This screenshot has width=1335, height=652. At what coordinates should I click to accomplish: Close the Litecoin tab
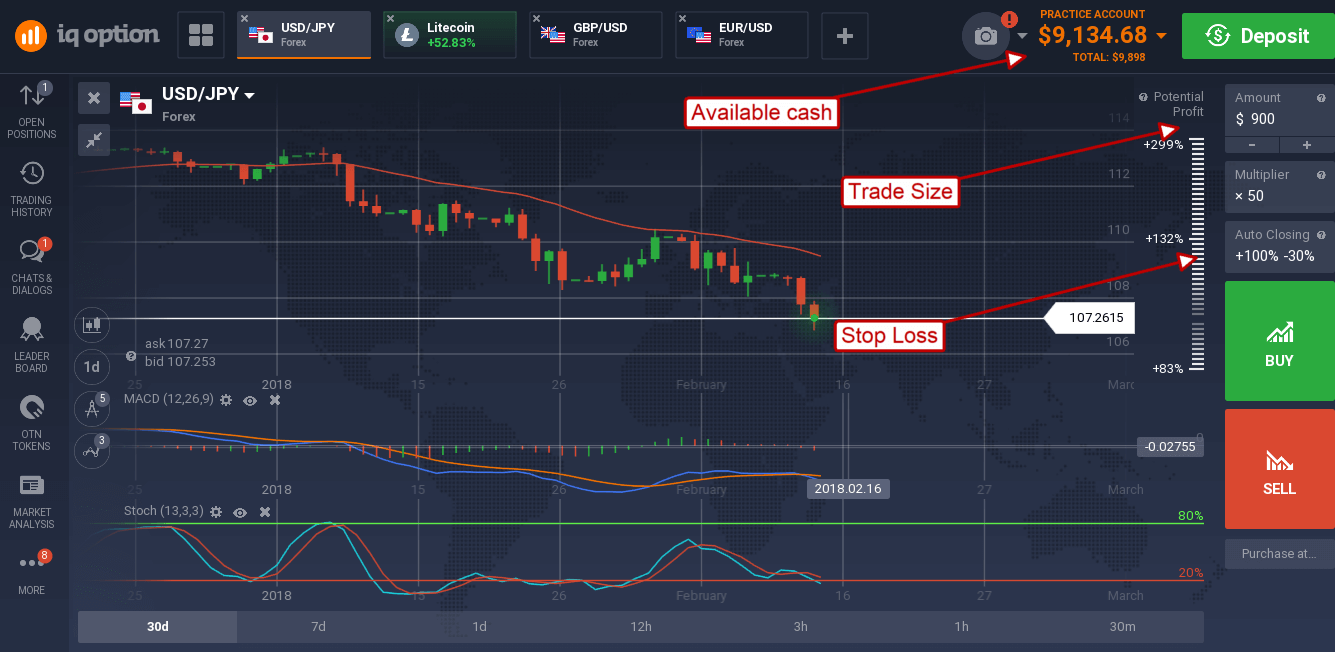click(391, 19)
